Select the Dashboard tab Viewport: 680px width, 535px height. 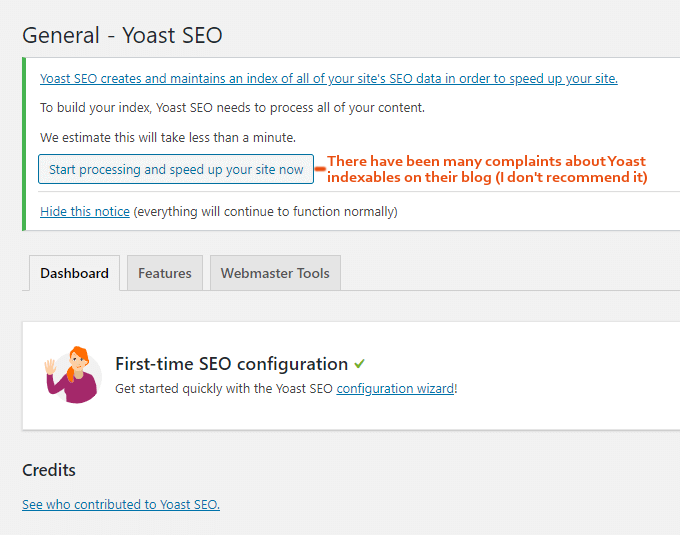[x=75, y=273]
